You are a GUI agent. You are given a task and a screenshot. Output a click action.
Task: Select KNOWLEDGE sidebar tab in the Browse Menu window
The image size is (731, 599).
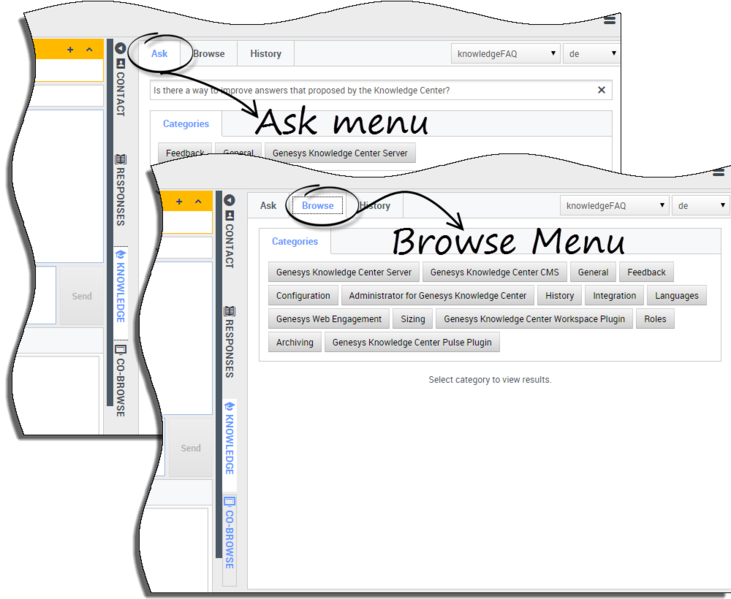[229, 438]
